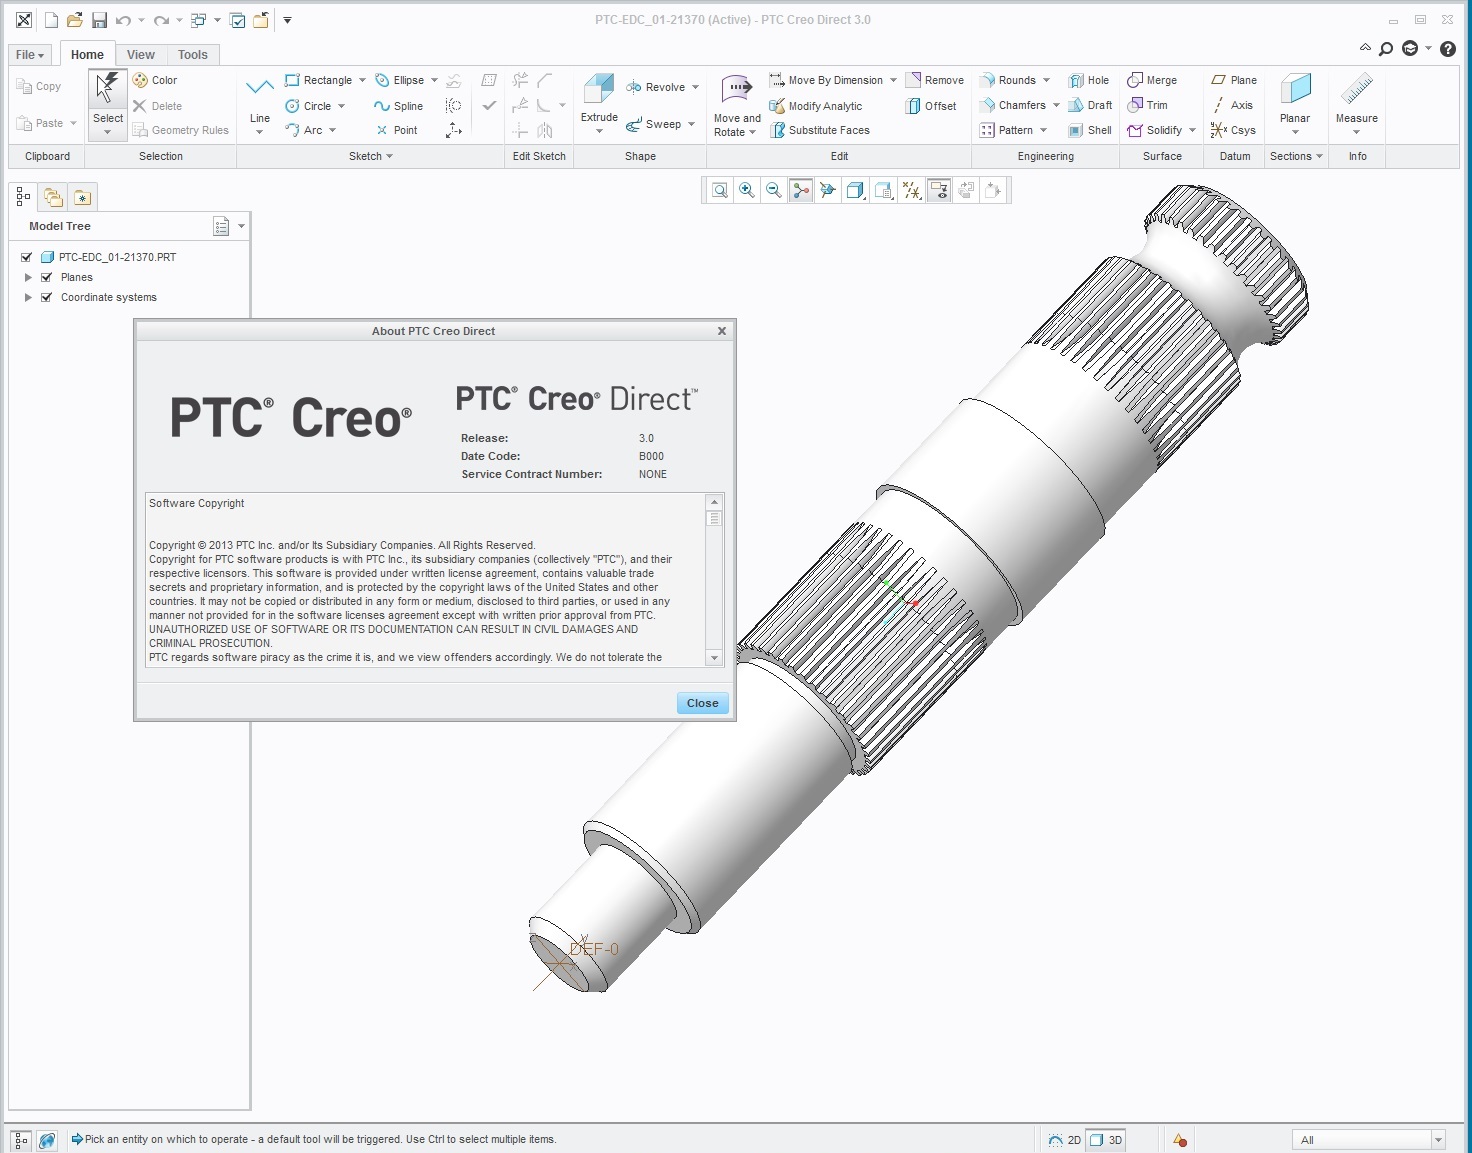Select PTC-EDC_01-21370.PRT in the model tree

[x=117, y=257]
